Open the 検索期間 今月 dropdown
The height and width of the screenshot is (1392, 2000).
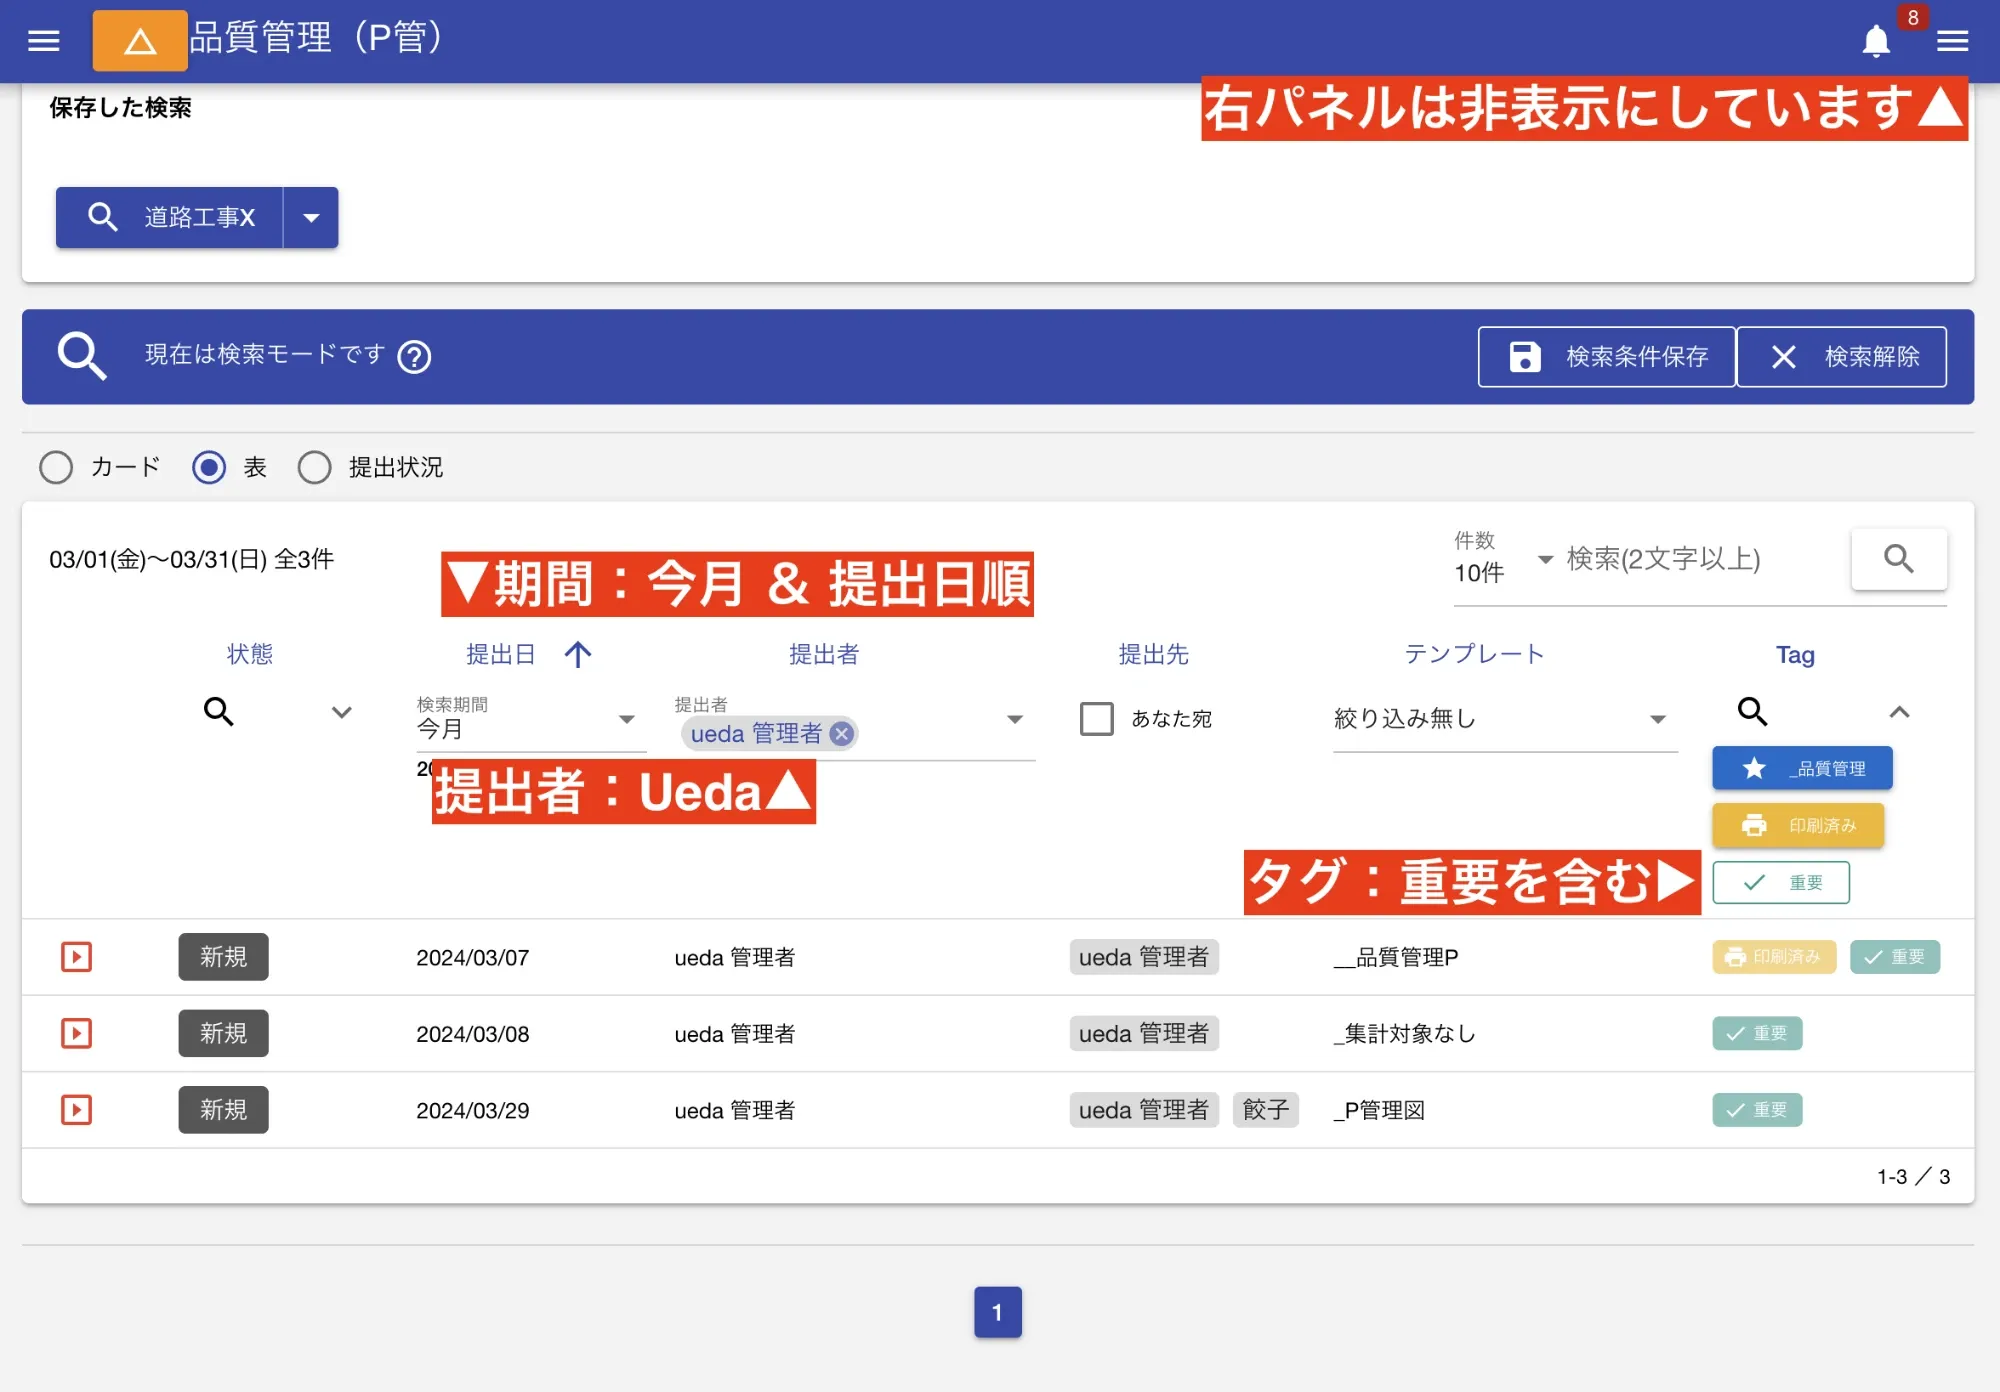627,718
